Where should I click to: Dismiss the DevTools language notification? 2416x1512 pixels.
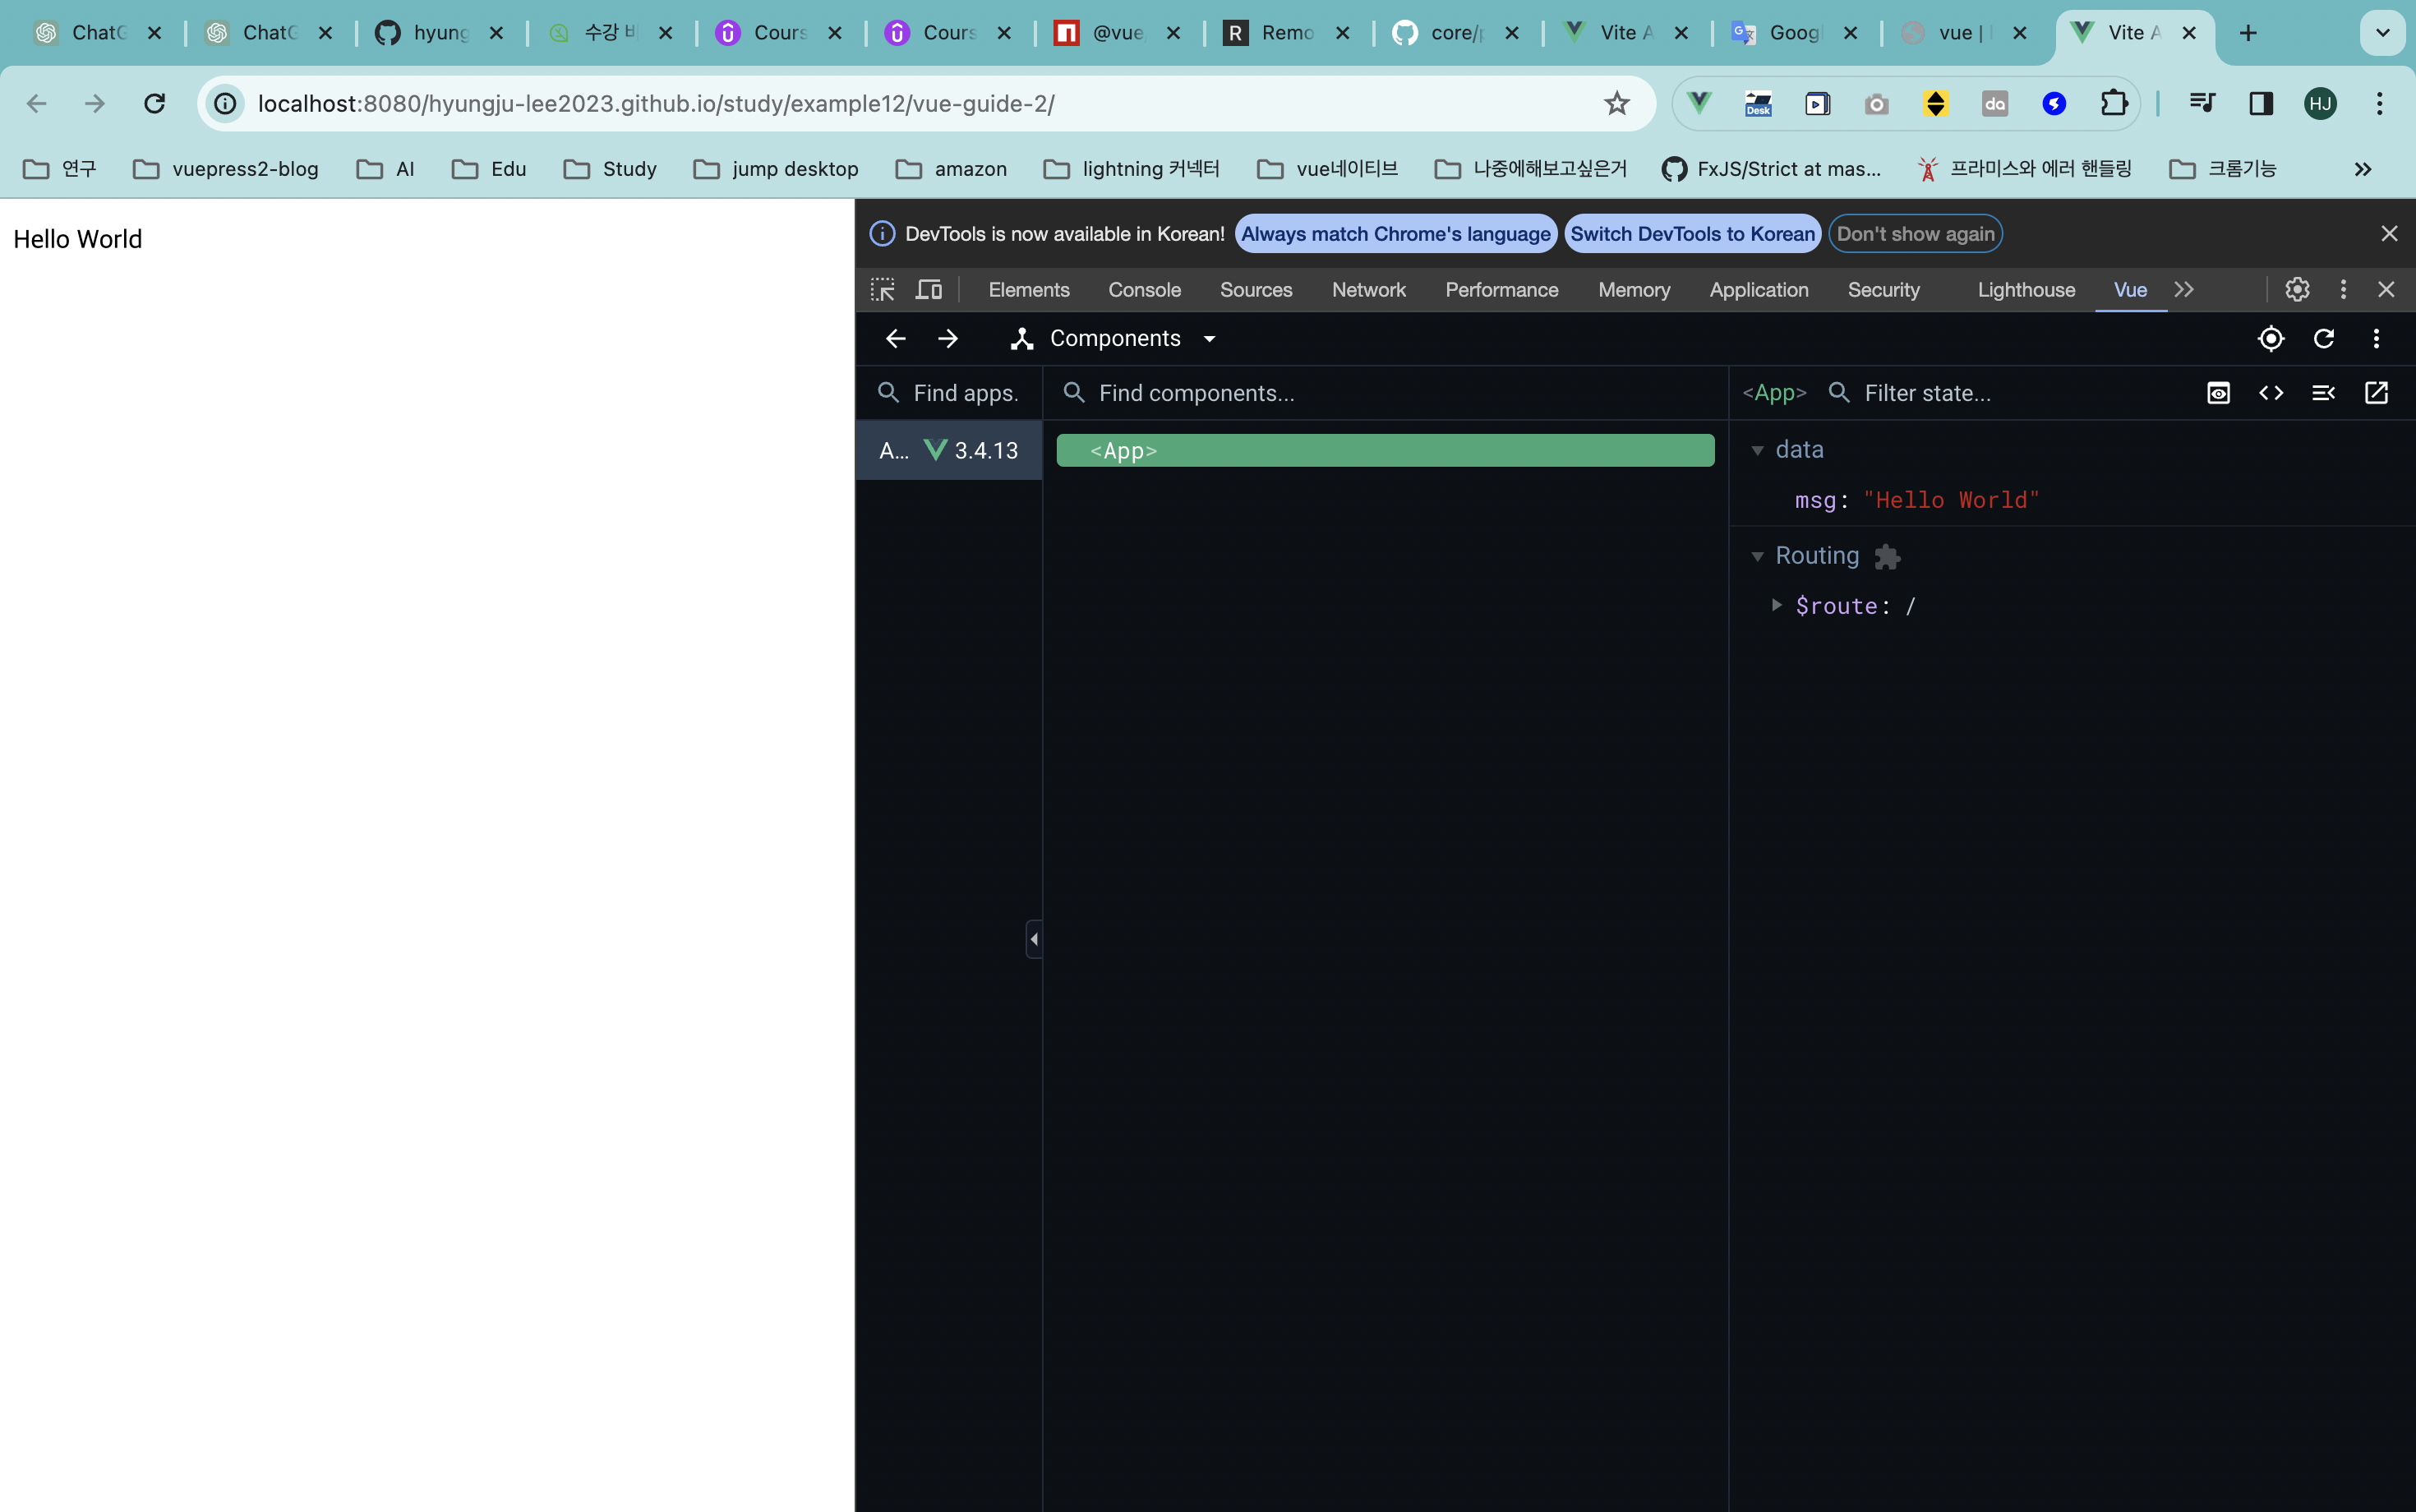[2389, 234]
